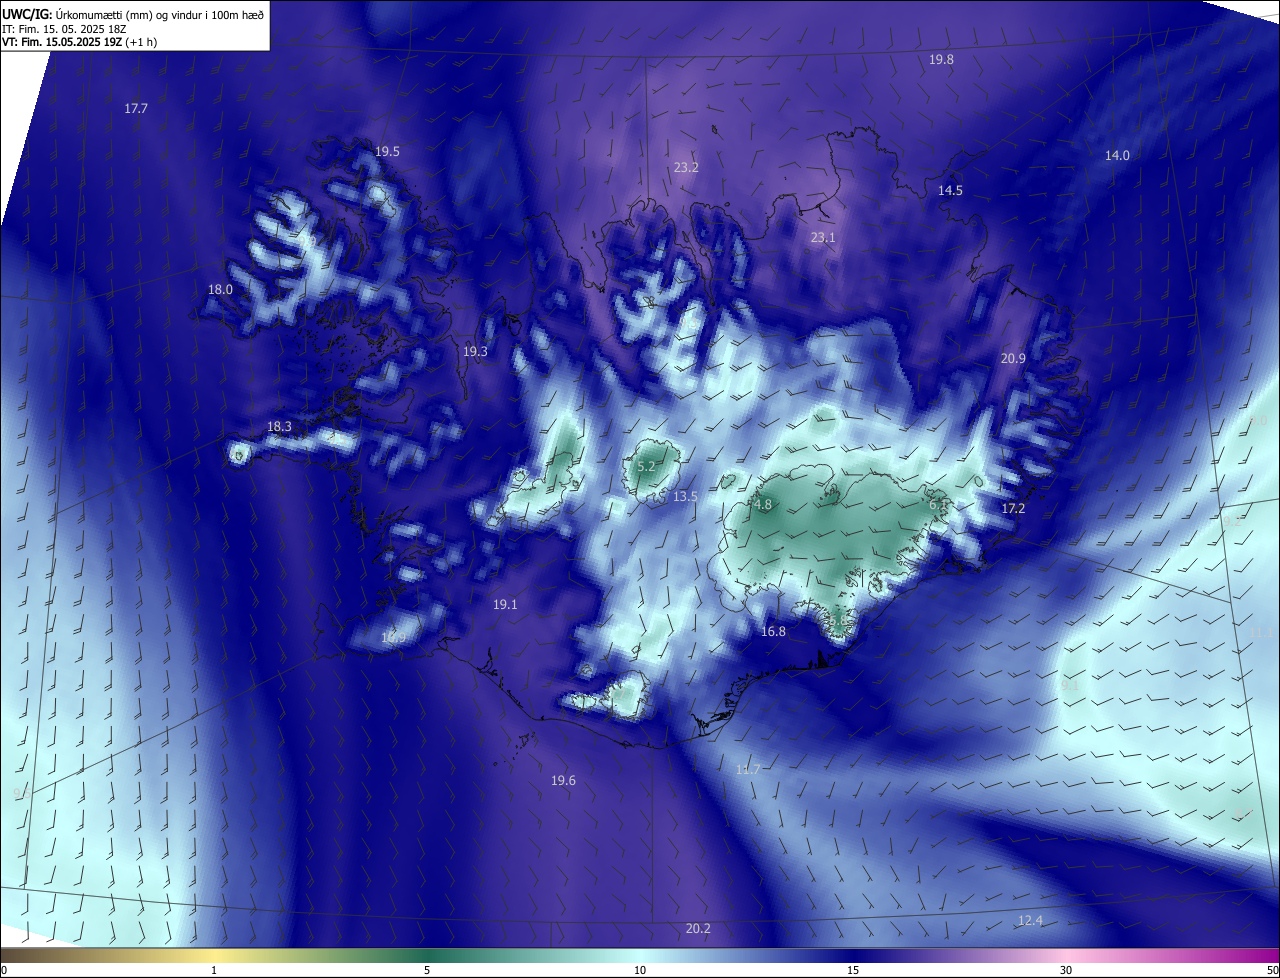Click the 14.0 value label
The width and height of the screenshot is (1280, 978).
tap(1117, 155)
